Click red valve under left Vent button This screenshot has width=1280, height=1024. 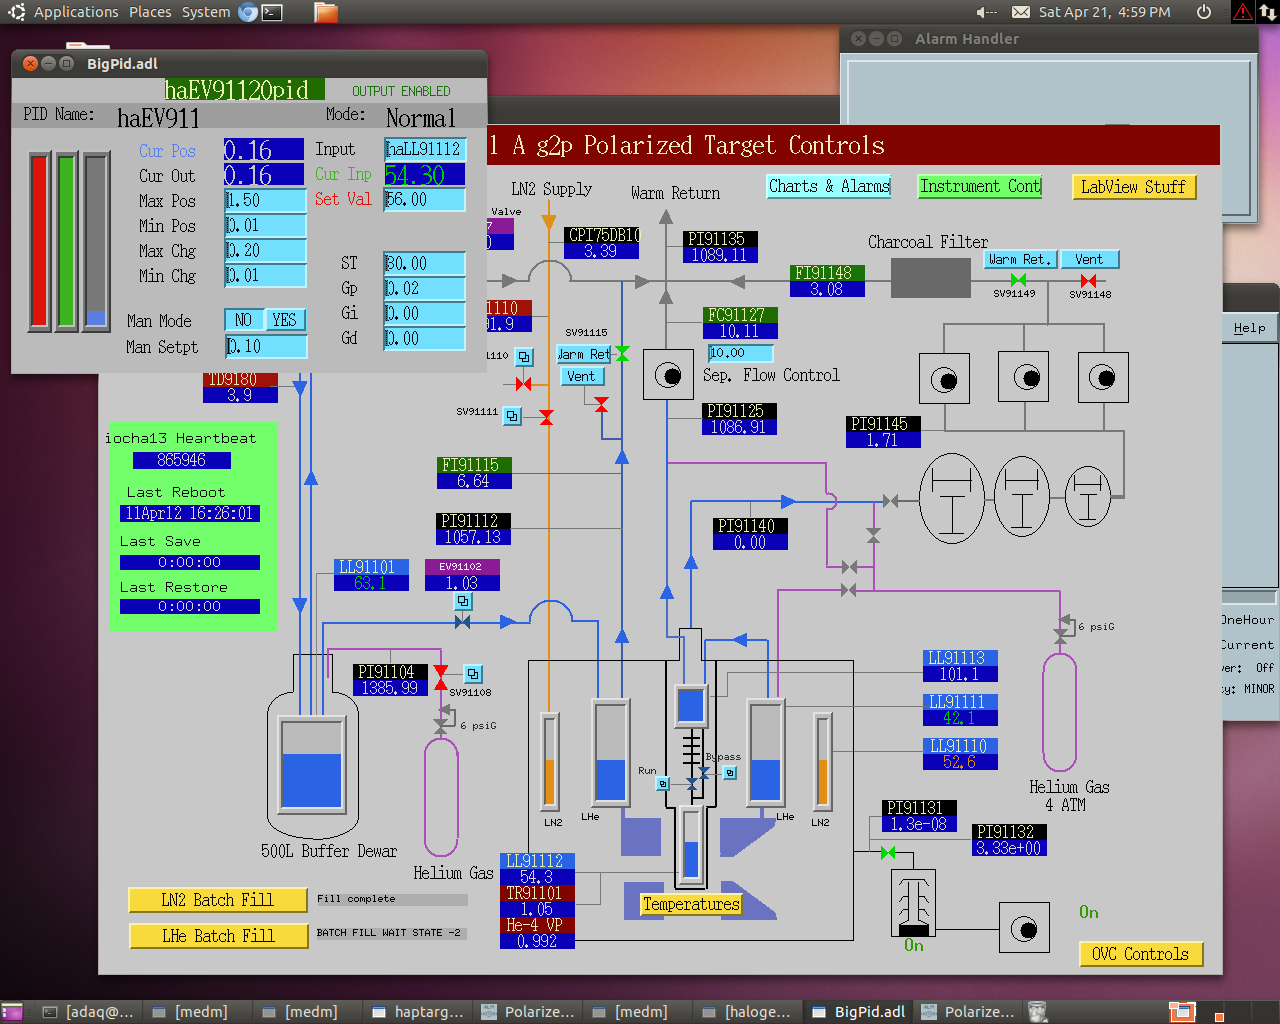click(601, 404)
